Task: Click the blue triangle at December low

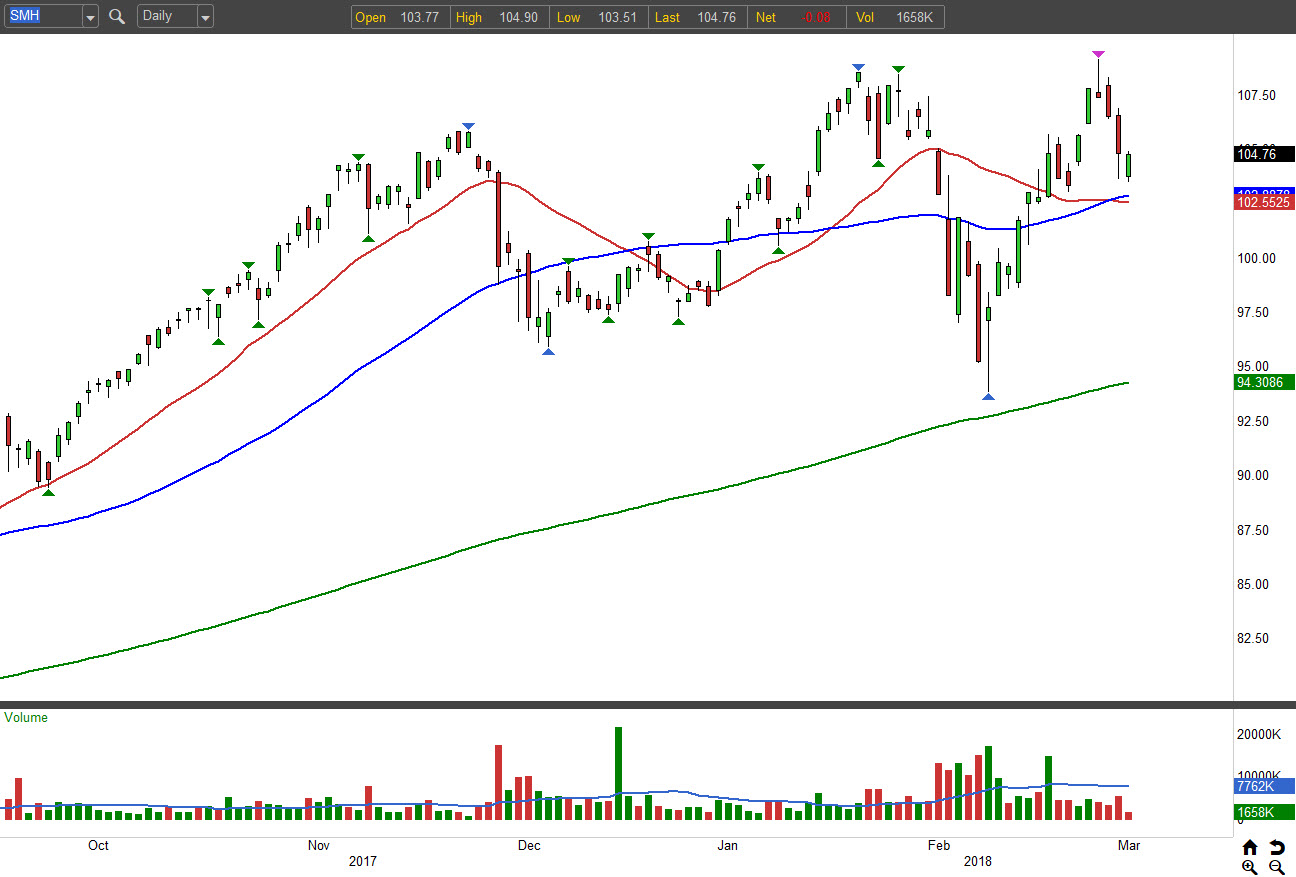Action: point(548,352)
